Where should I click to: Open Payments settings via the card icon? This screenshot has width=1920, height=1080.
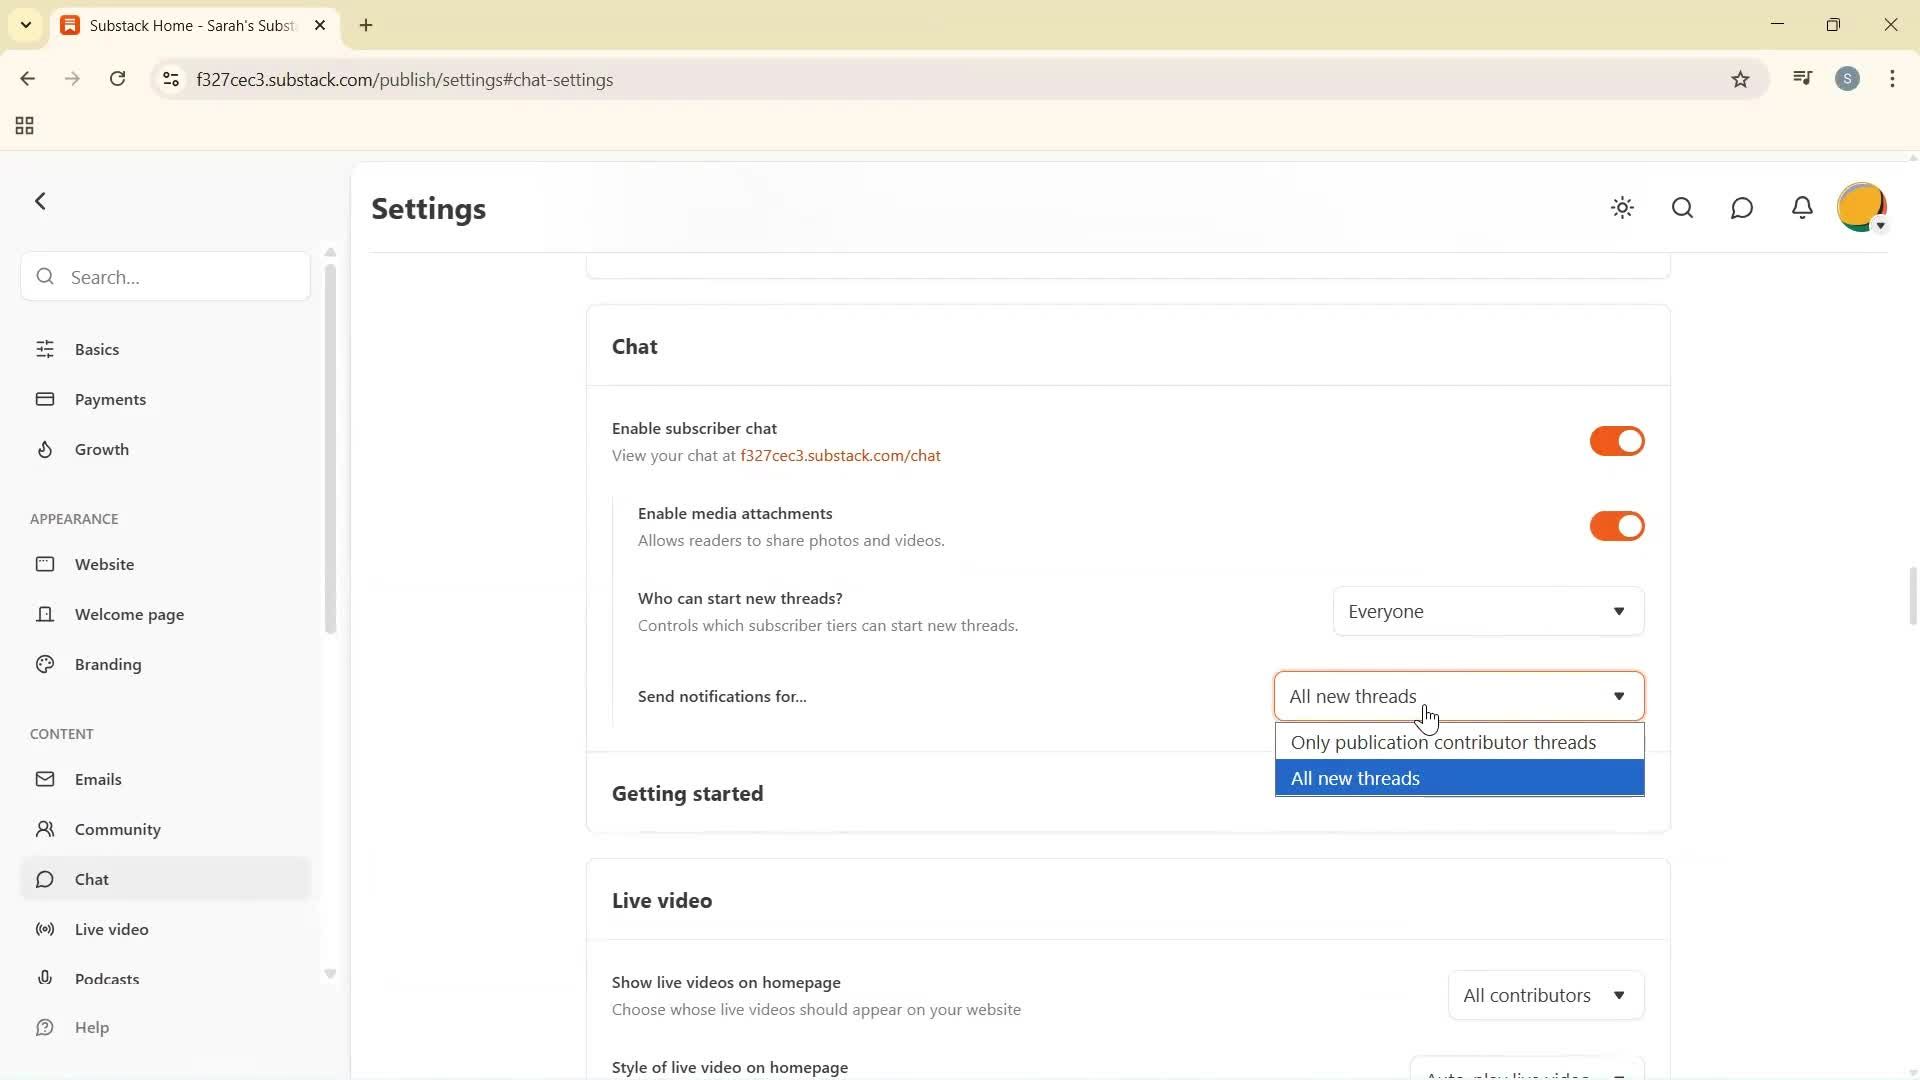coord(110,399)
